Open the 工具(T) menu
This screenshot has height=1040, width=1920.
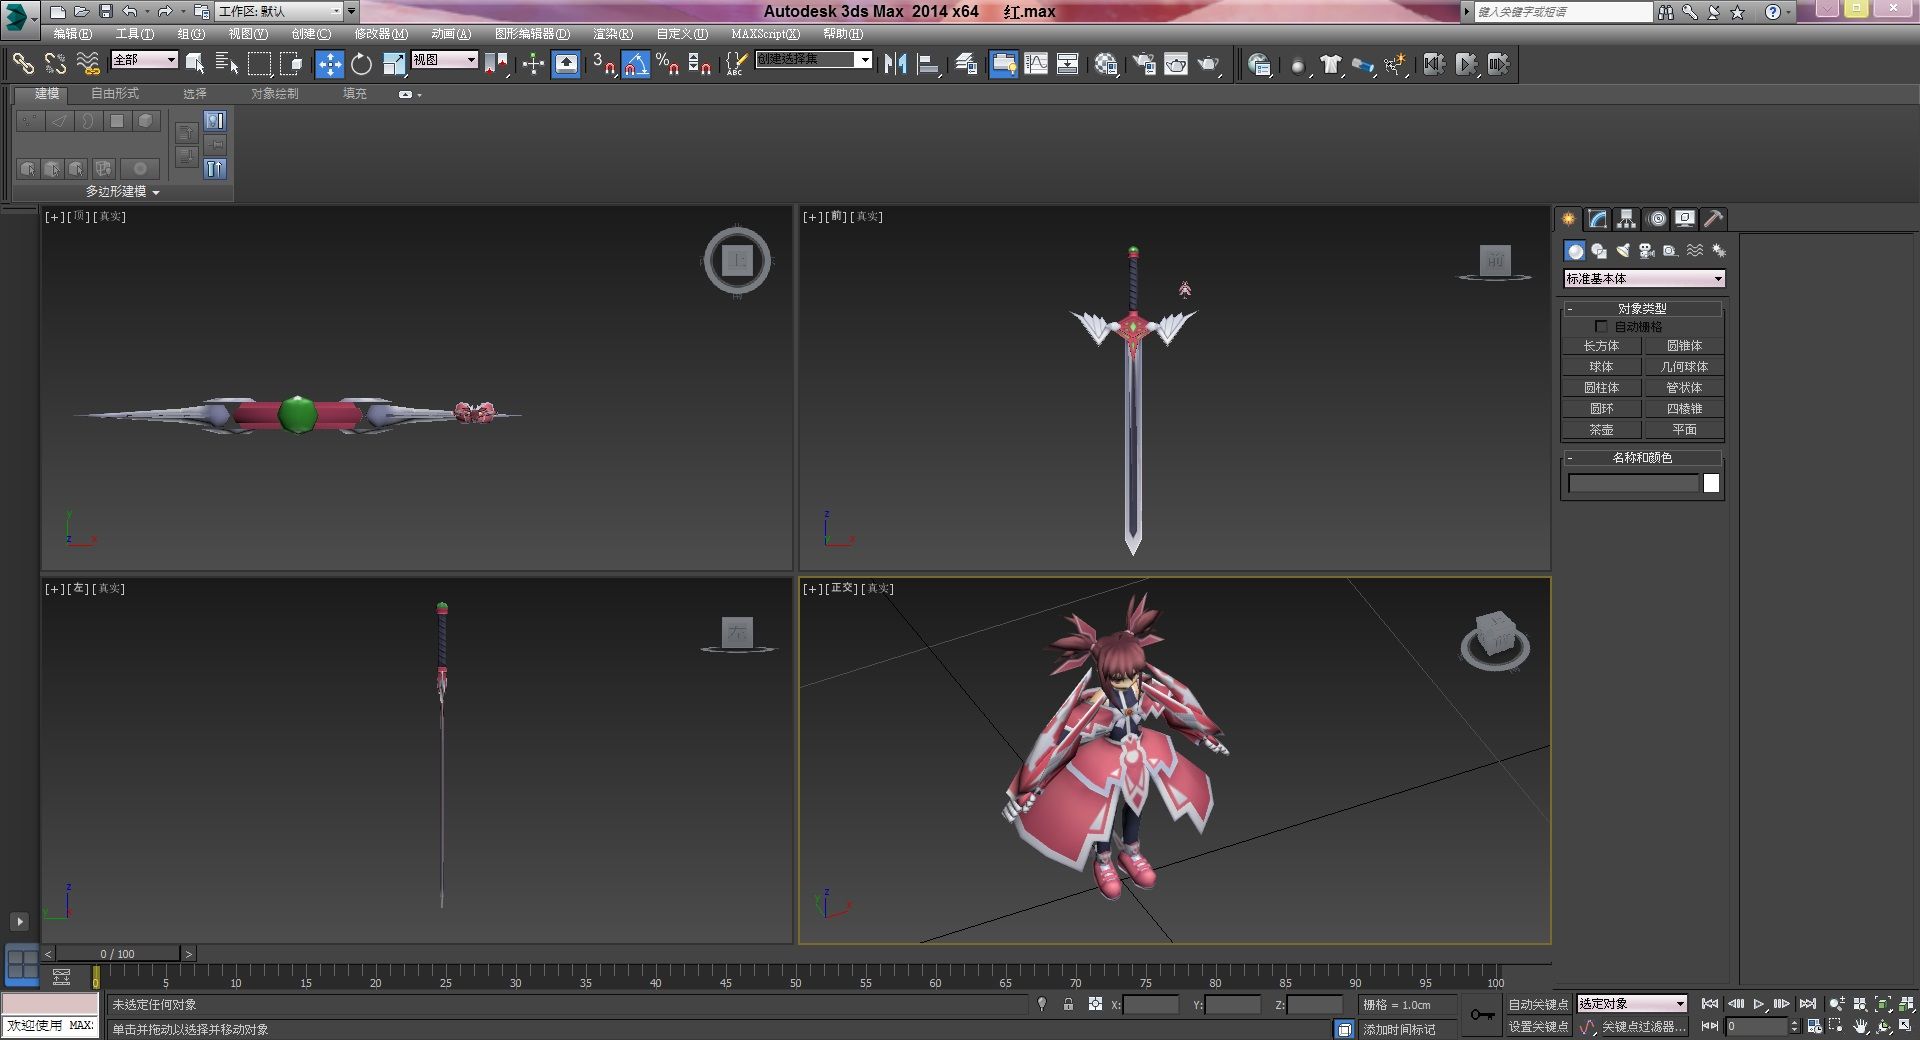(x=134, y=34)
